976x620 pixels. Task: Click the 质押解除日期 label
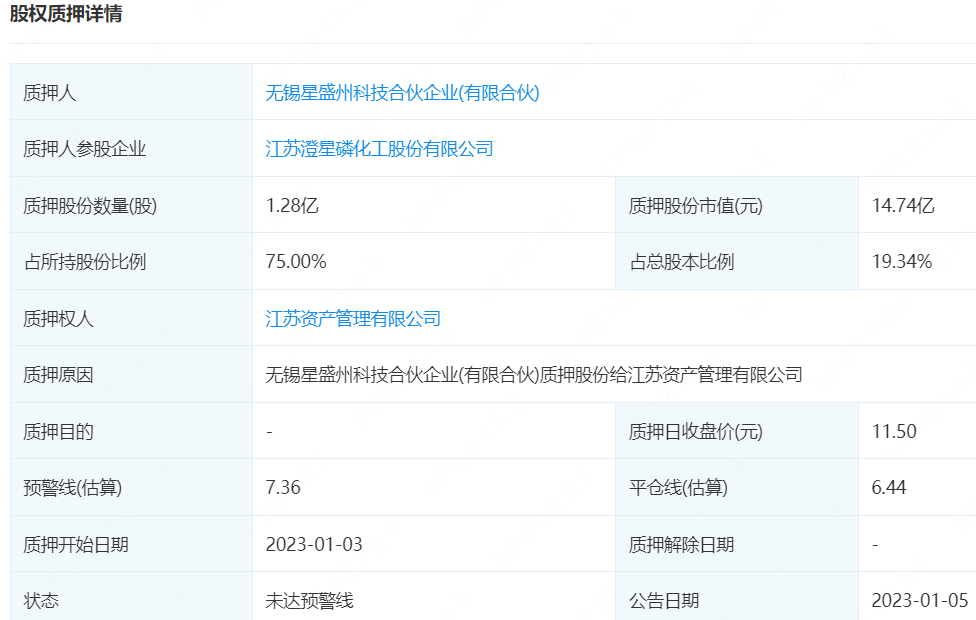(681, 545)
